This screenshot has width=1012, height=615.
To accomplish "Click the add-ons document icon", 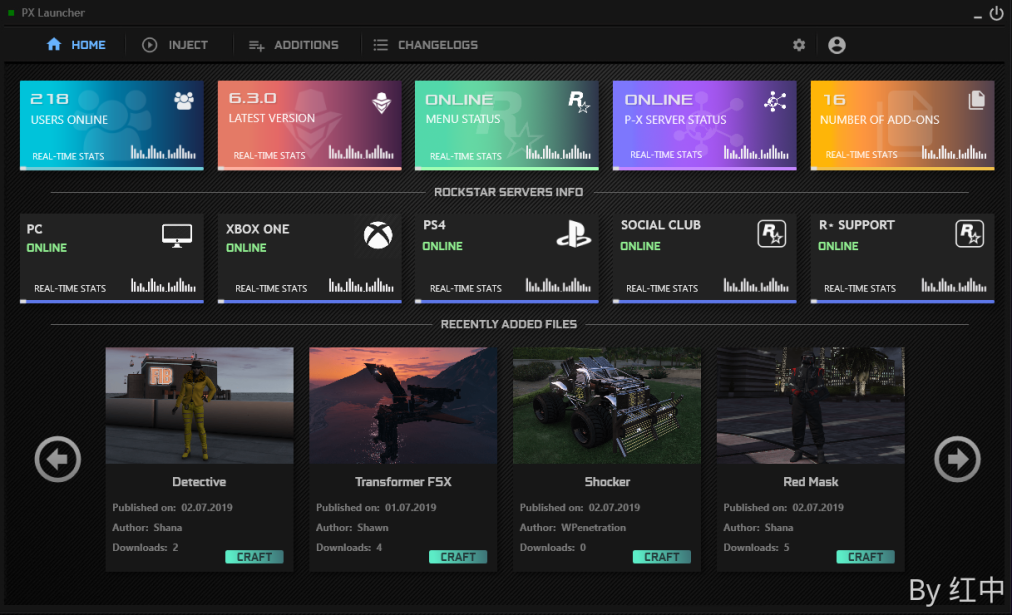I will [976, 100].
